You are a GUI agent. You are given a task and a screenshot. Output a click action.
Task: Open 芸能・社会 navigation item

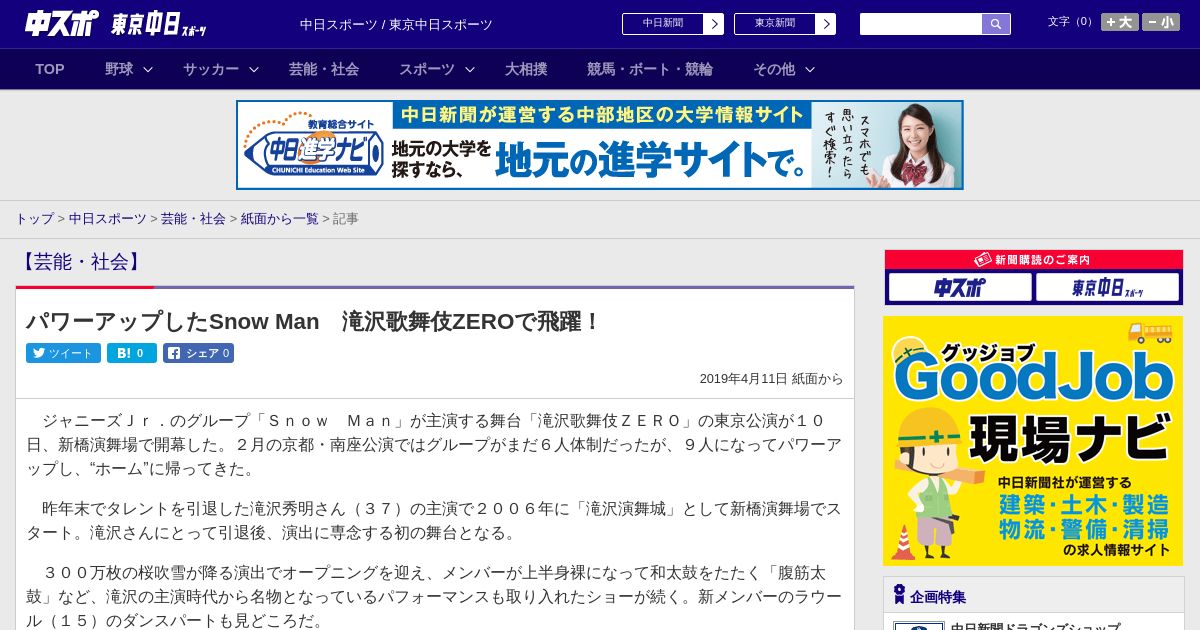click(324, 69)
